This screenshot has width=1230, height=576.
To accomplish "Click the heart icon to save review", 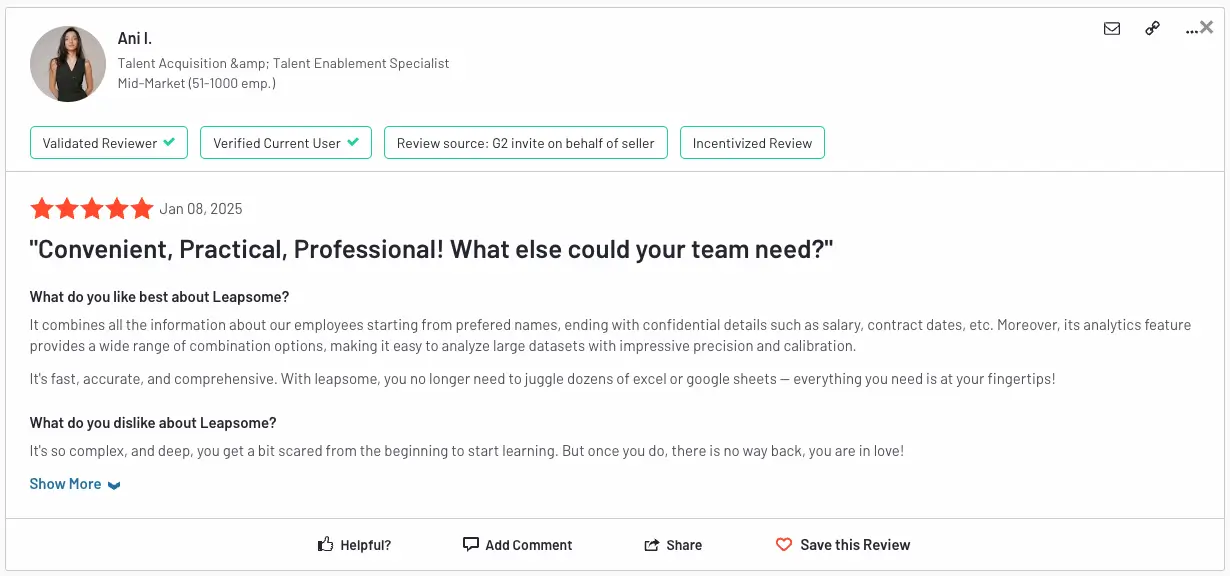I will point(784,544).
